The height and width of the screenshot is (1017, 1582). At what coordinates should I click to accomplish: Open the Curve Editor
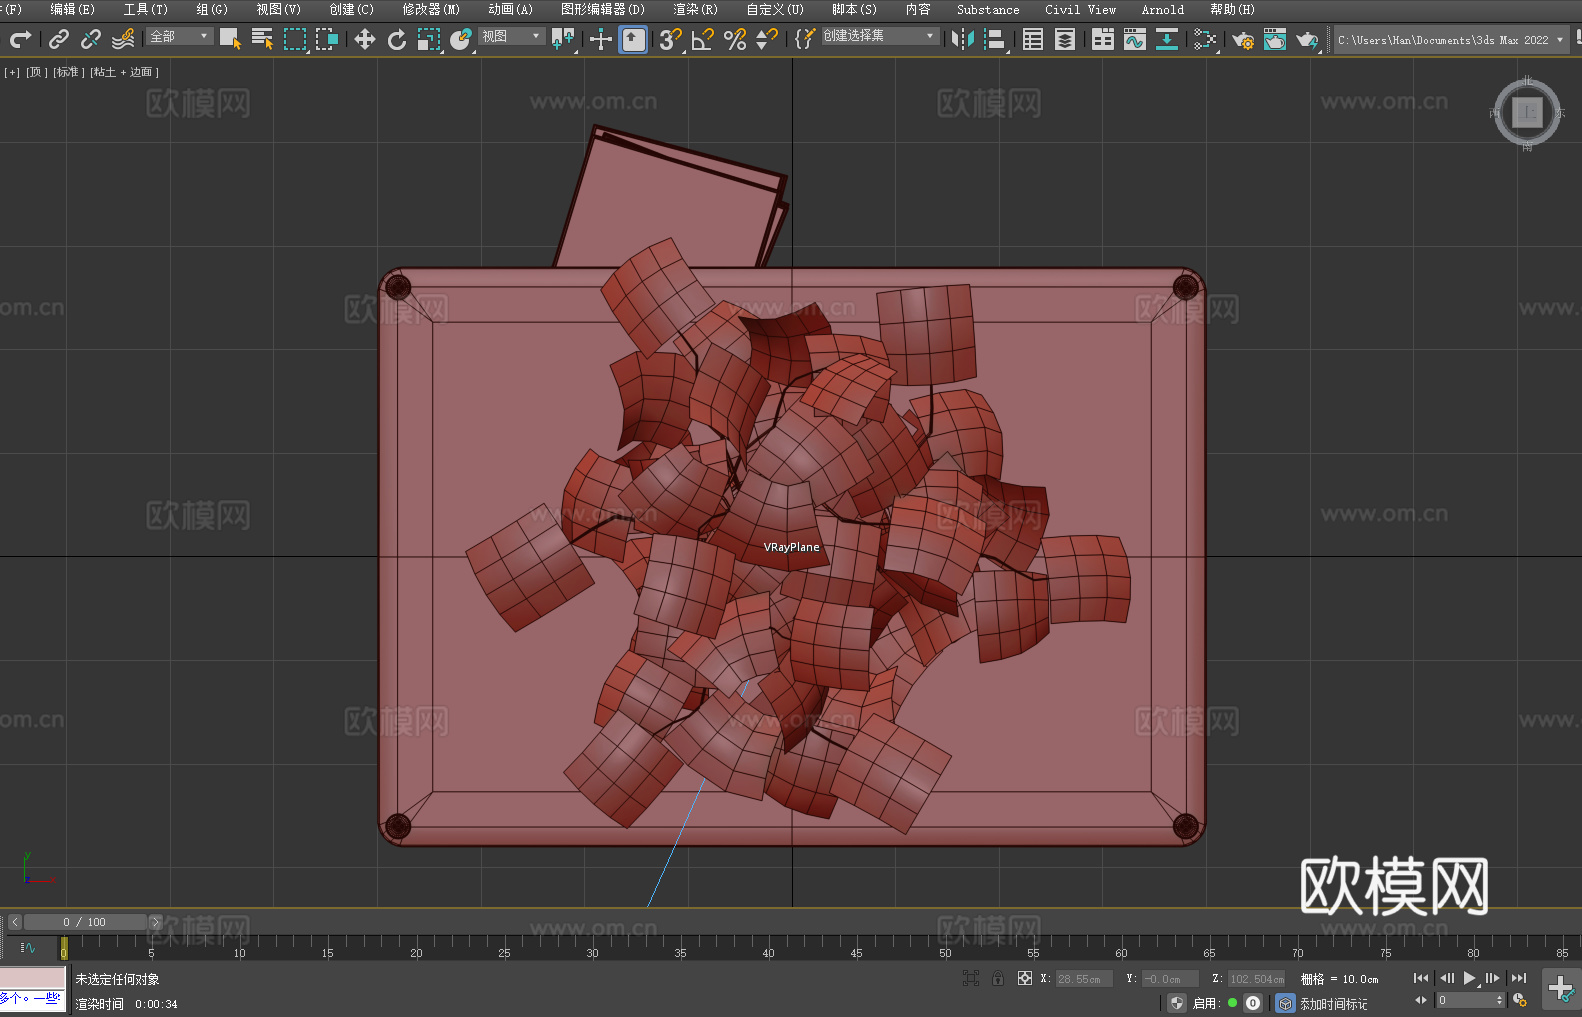[x=1135, y=39]
